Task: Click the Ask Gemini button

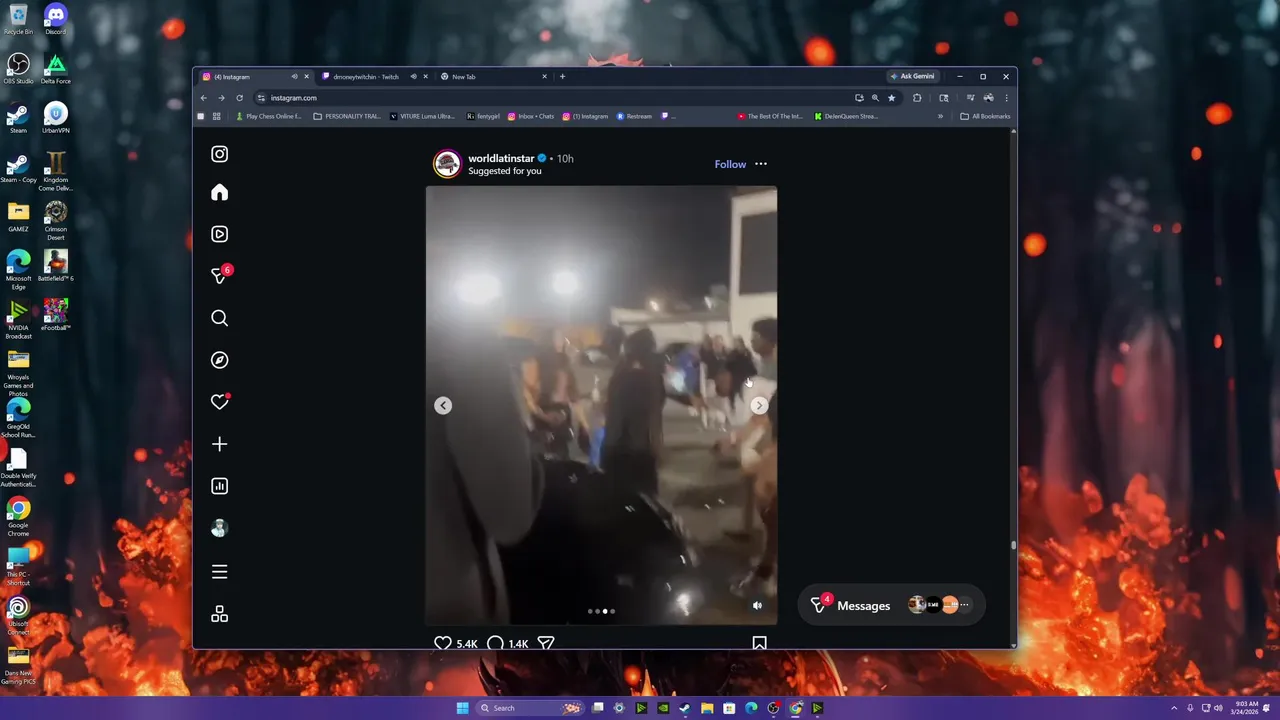Action: pyautogui.click(x=912, y=76)
